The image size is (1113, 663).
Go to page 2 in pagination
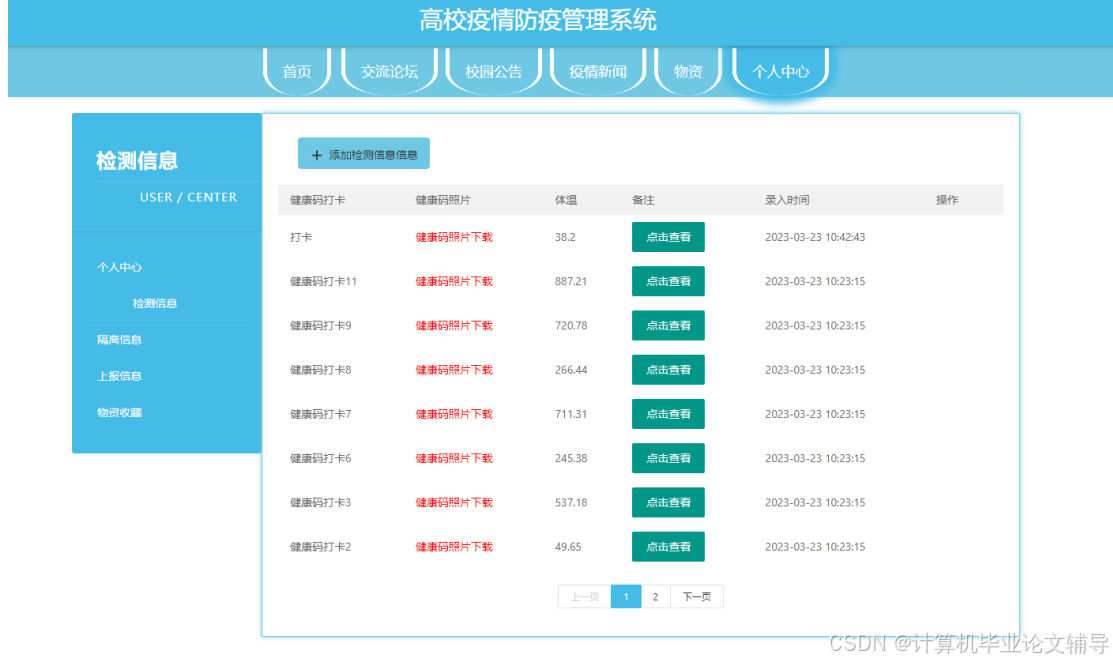click(655, 595)
